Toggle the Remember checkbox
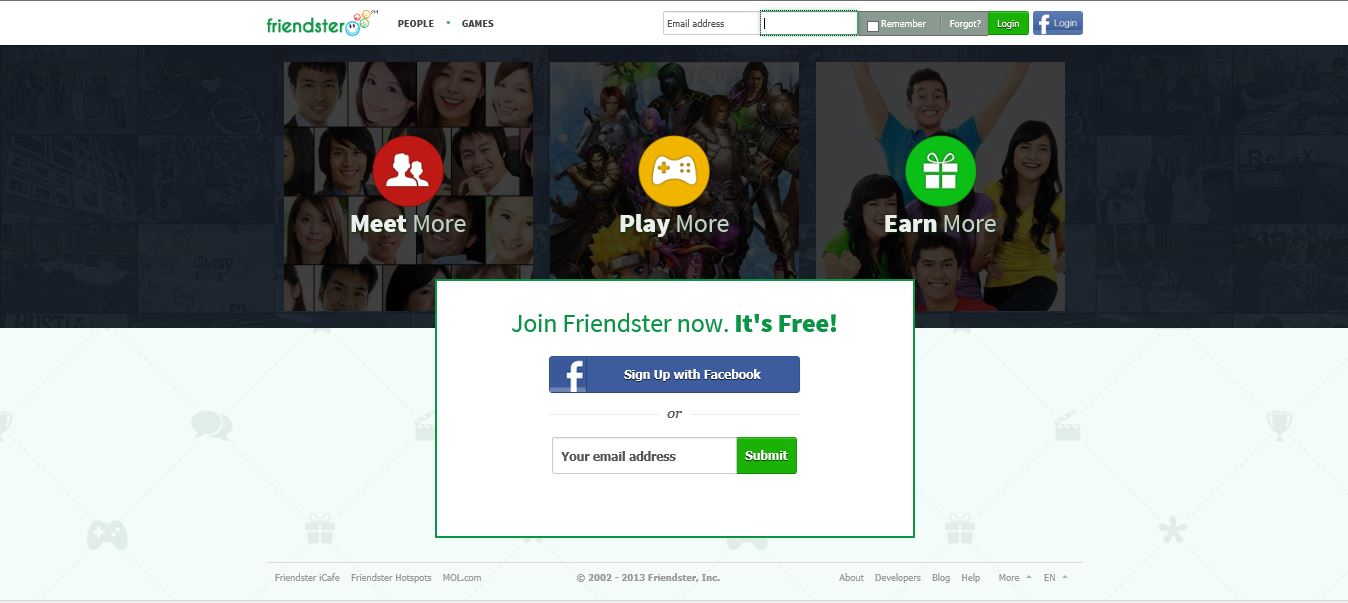Image resolution: width=1348 pixels, height=603 pixels. (x=872, y=25)
